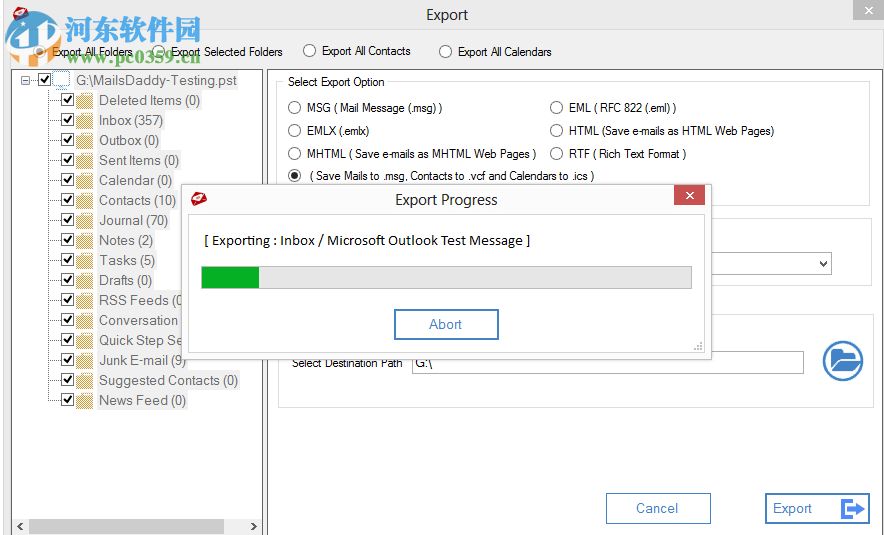This screenshot has width=884, height=535.
Task: Click the Select Destination Path field
Action: point(608,362)
